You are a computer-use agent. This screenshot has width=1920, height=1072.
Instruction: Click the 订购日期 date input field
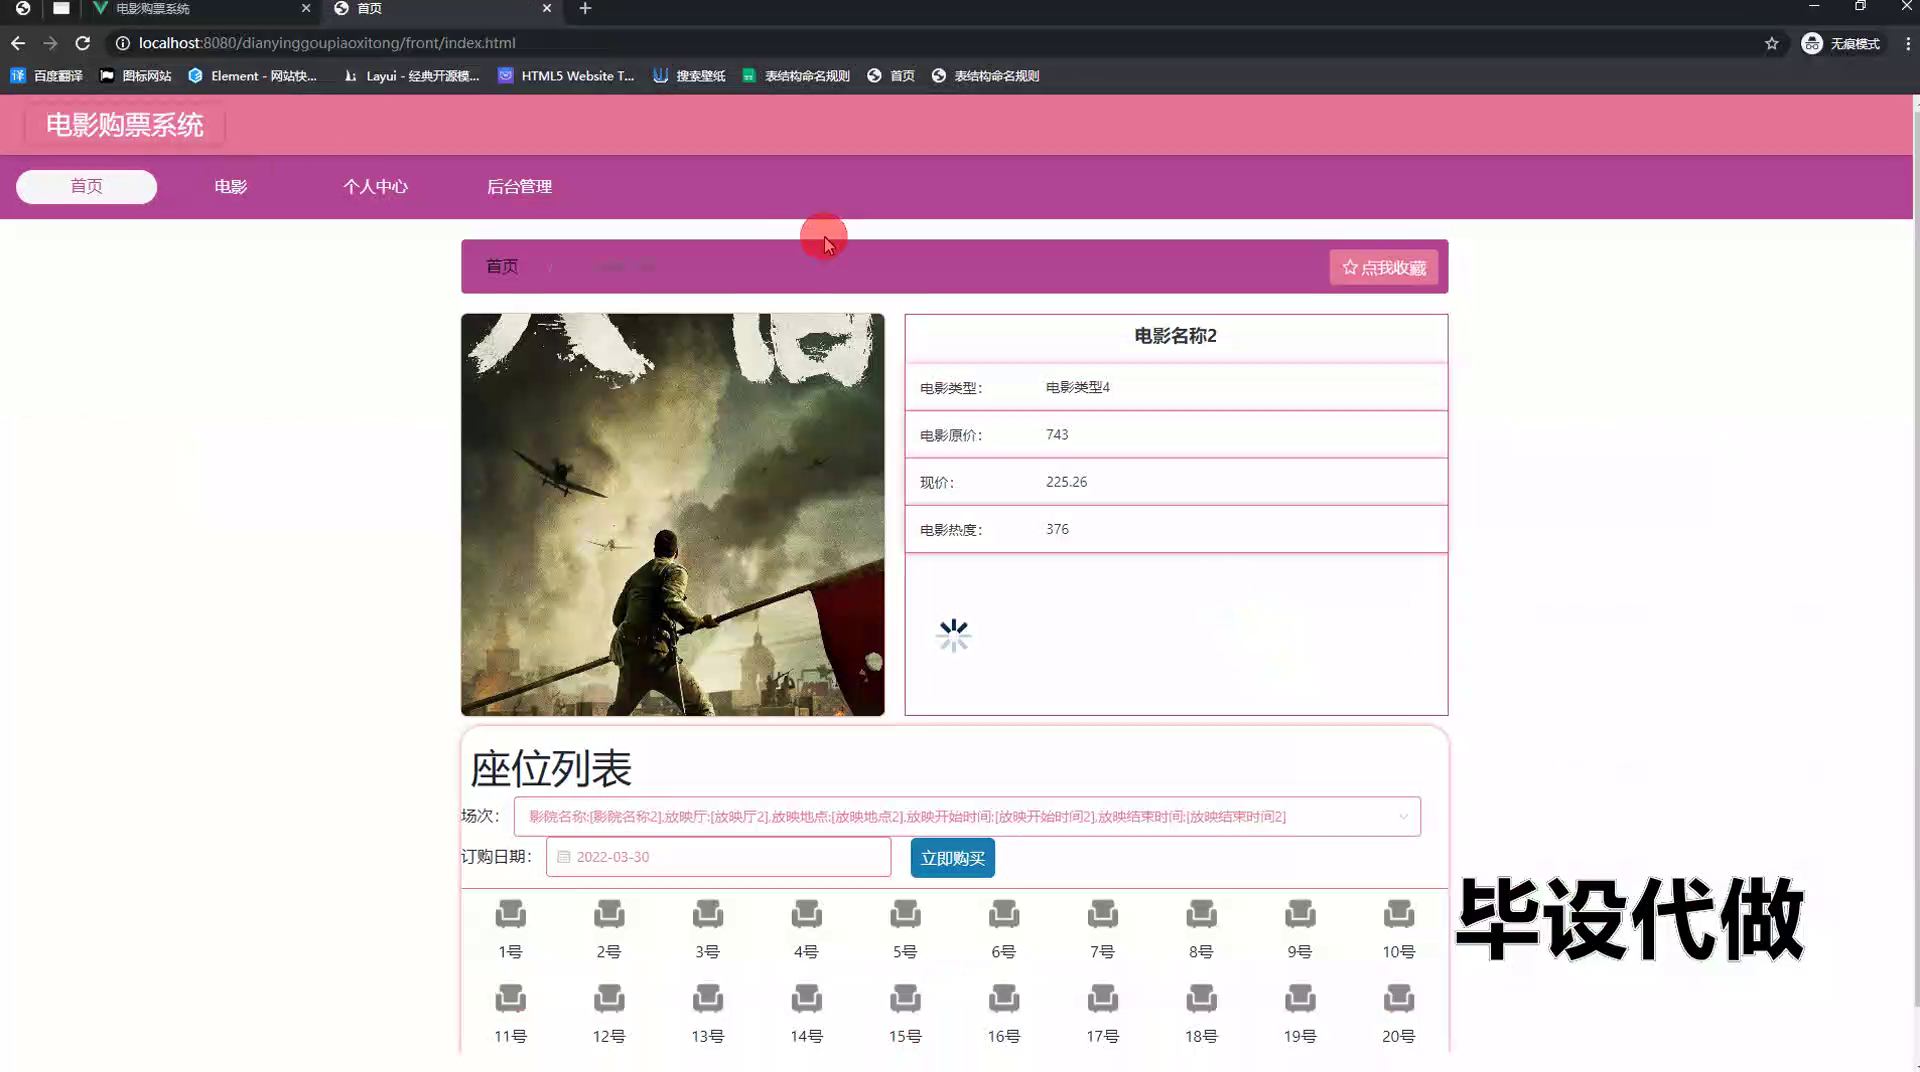pyautogui.click(x=718, y=857)
